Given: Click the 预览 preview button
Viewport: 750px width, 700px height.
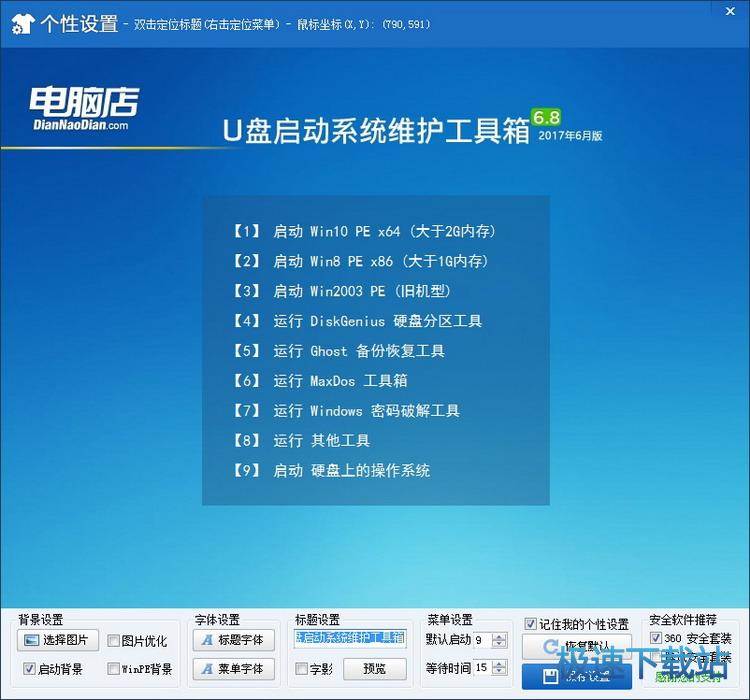Looking at the screenshot, I should point(374,669).
